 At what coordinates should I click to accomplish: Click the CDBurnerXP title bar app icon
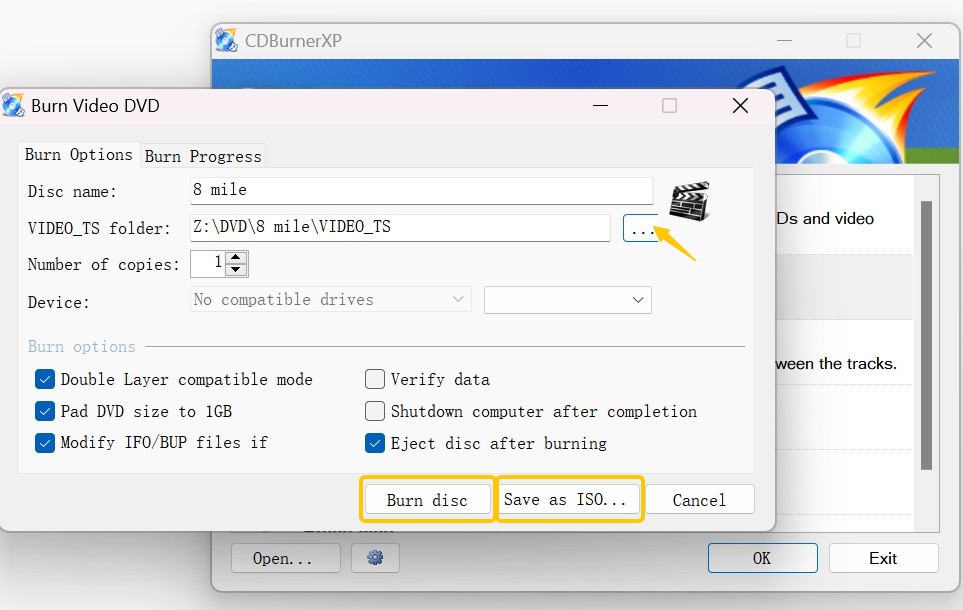(x=227, y=41)
